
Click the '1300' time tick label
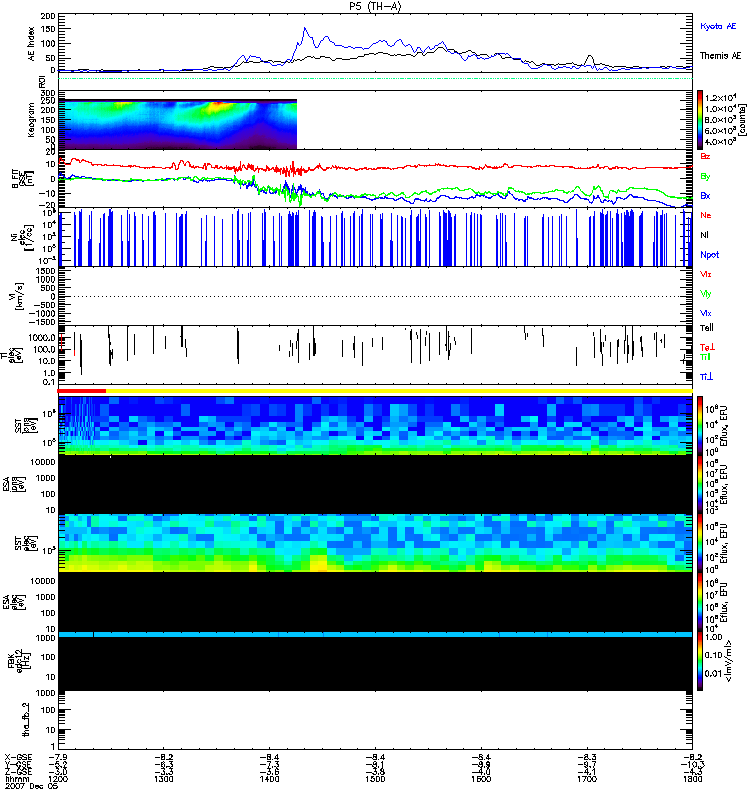click(163, 779)
